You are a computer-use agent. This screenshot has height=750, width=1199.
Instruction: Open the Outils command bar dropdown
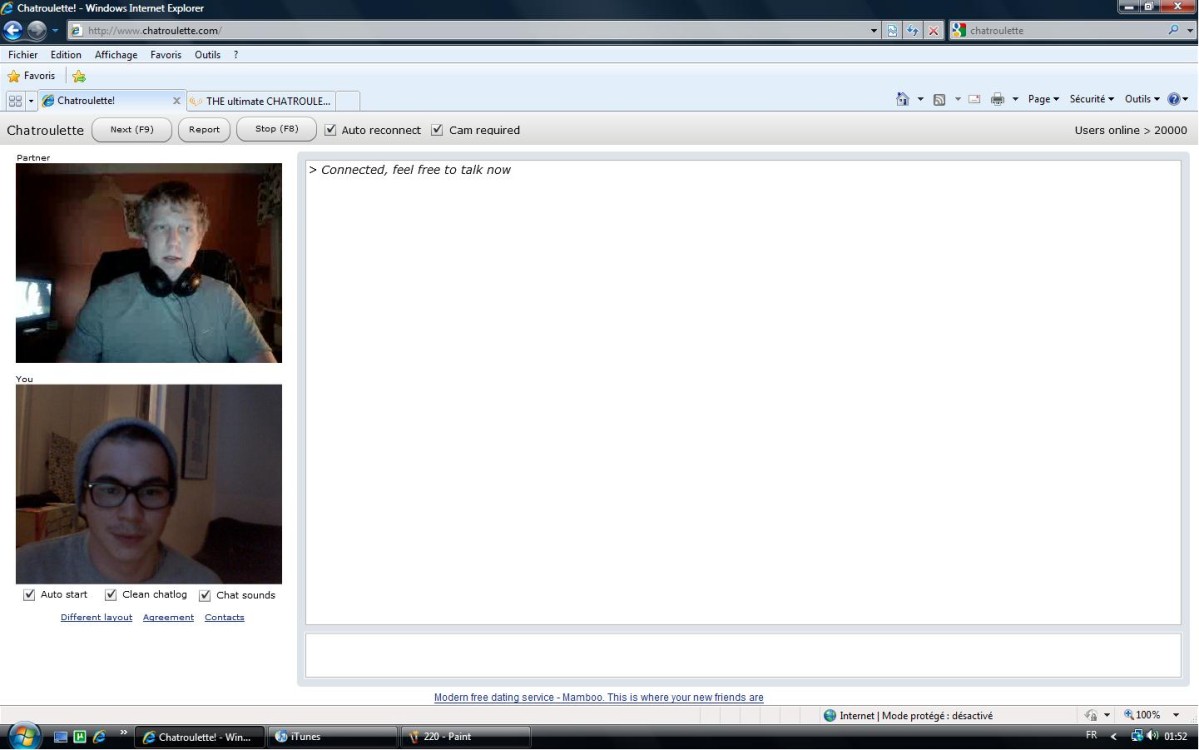[1142, 99]
